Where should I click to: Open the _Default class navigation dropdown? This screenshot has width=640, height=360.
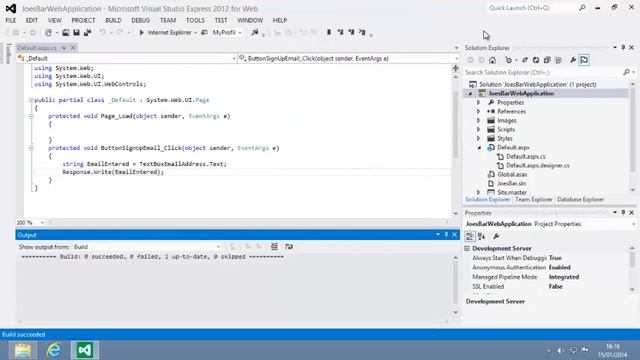(234, 59)
